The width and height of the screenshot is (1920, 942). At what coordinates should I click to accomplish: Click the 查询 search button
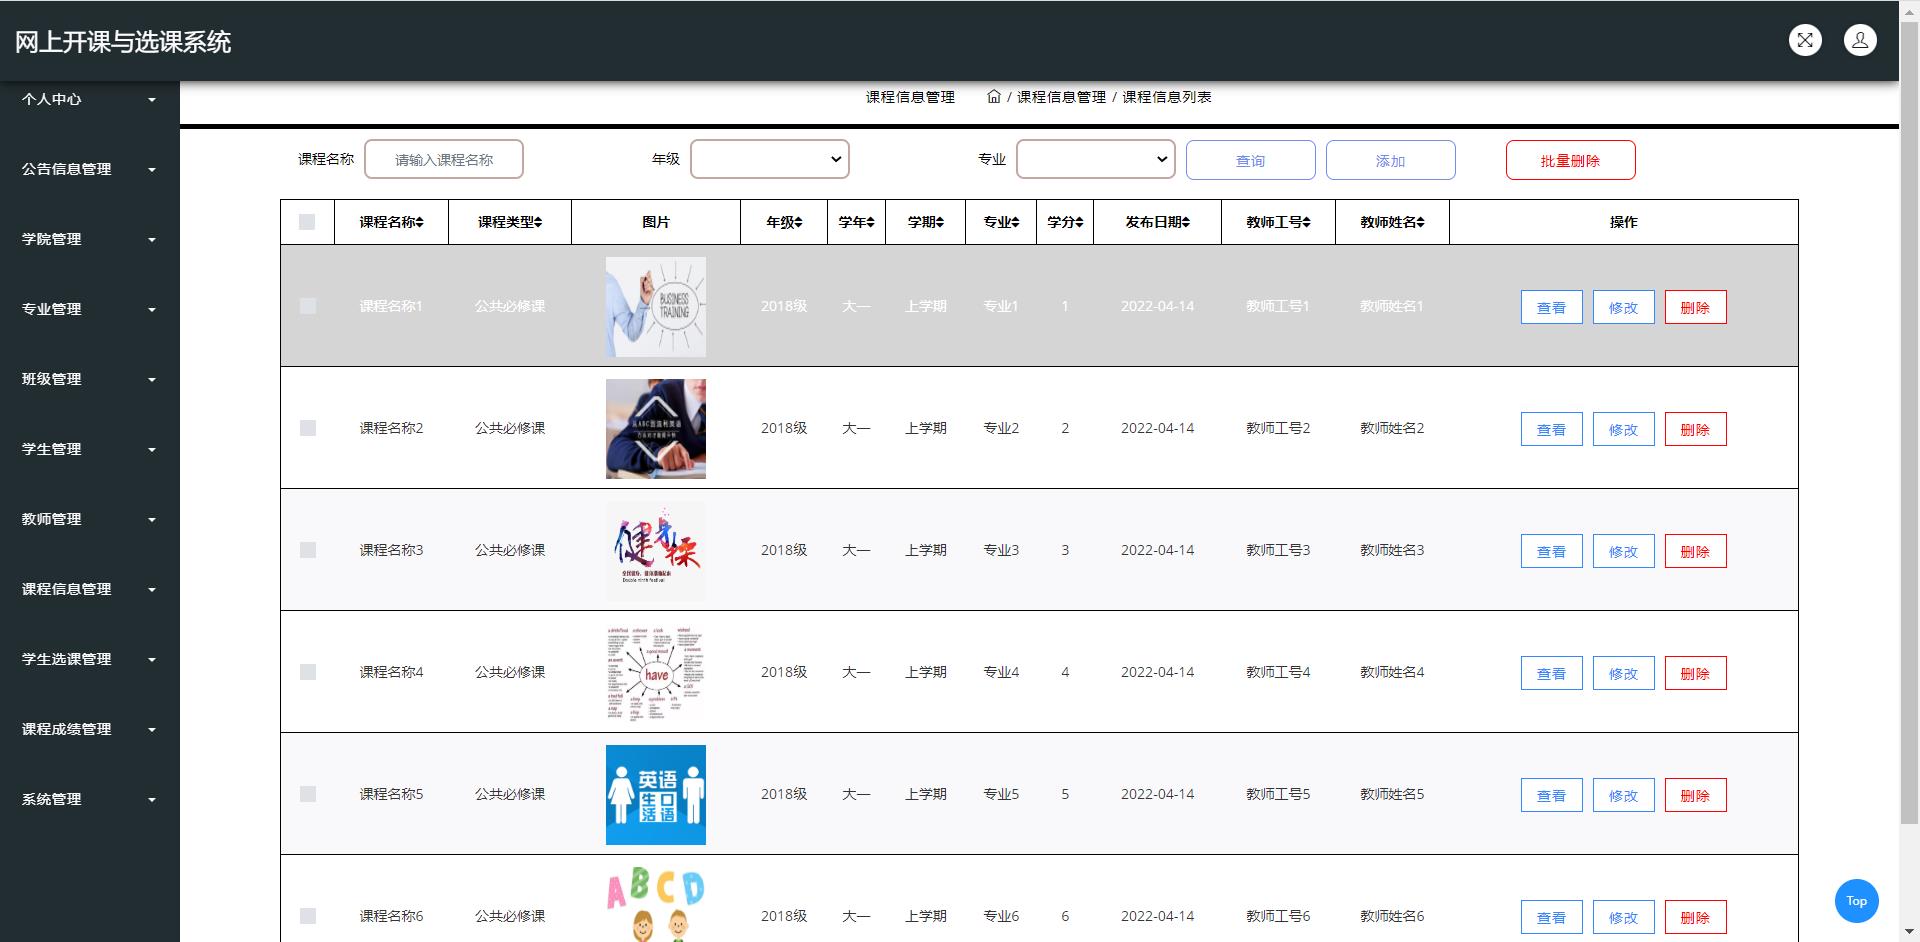pyautogui.click(x=1250, y=160)
